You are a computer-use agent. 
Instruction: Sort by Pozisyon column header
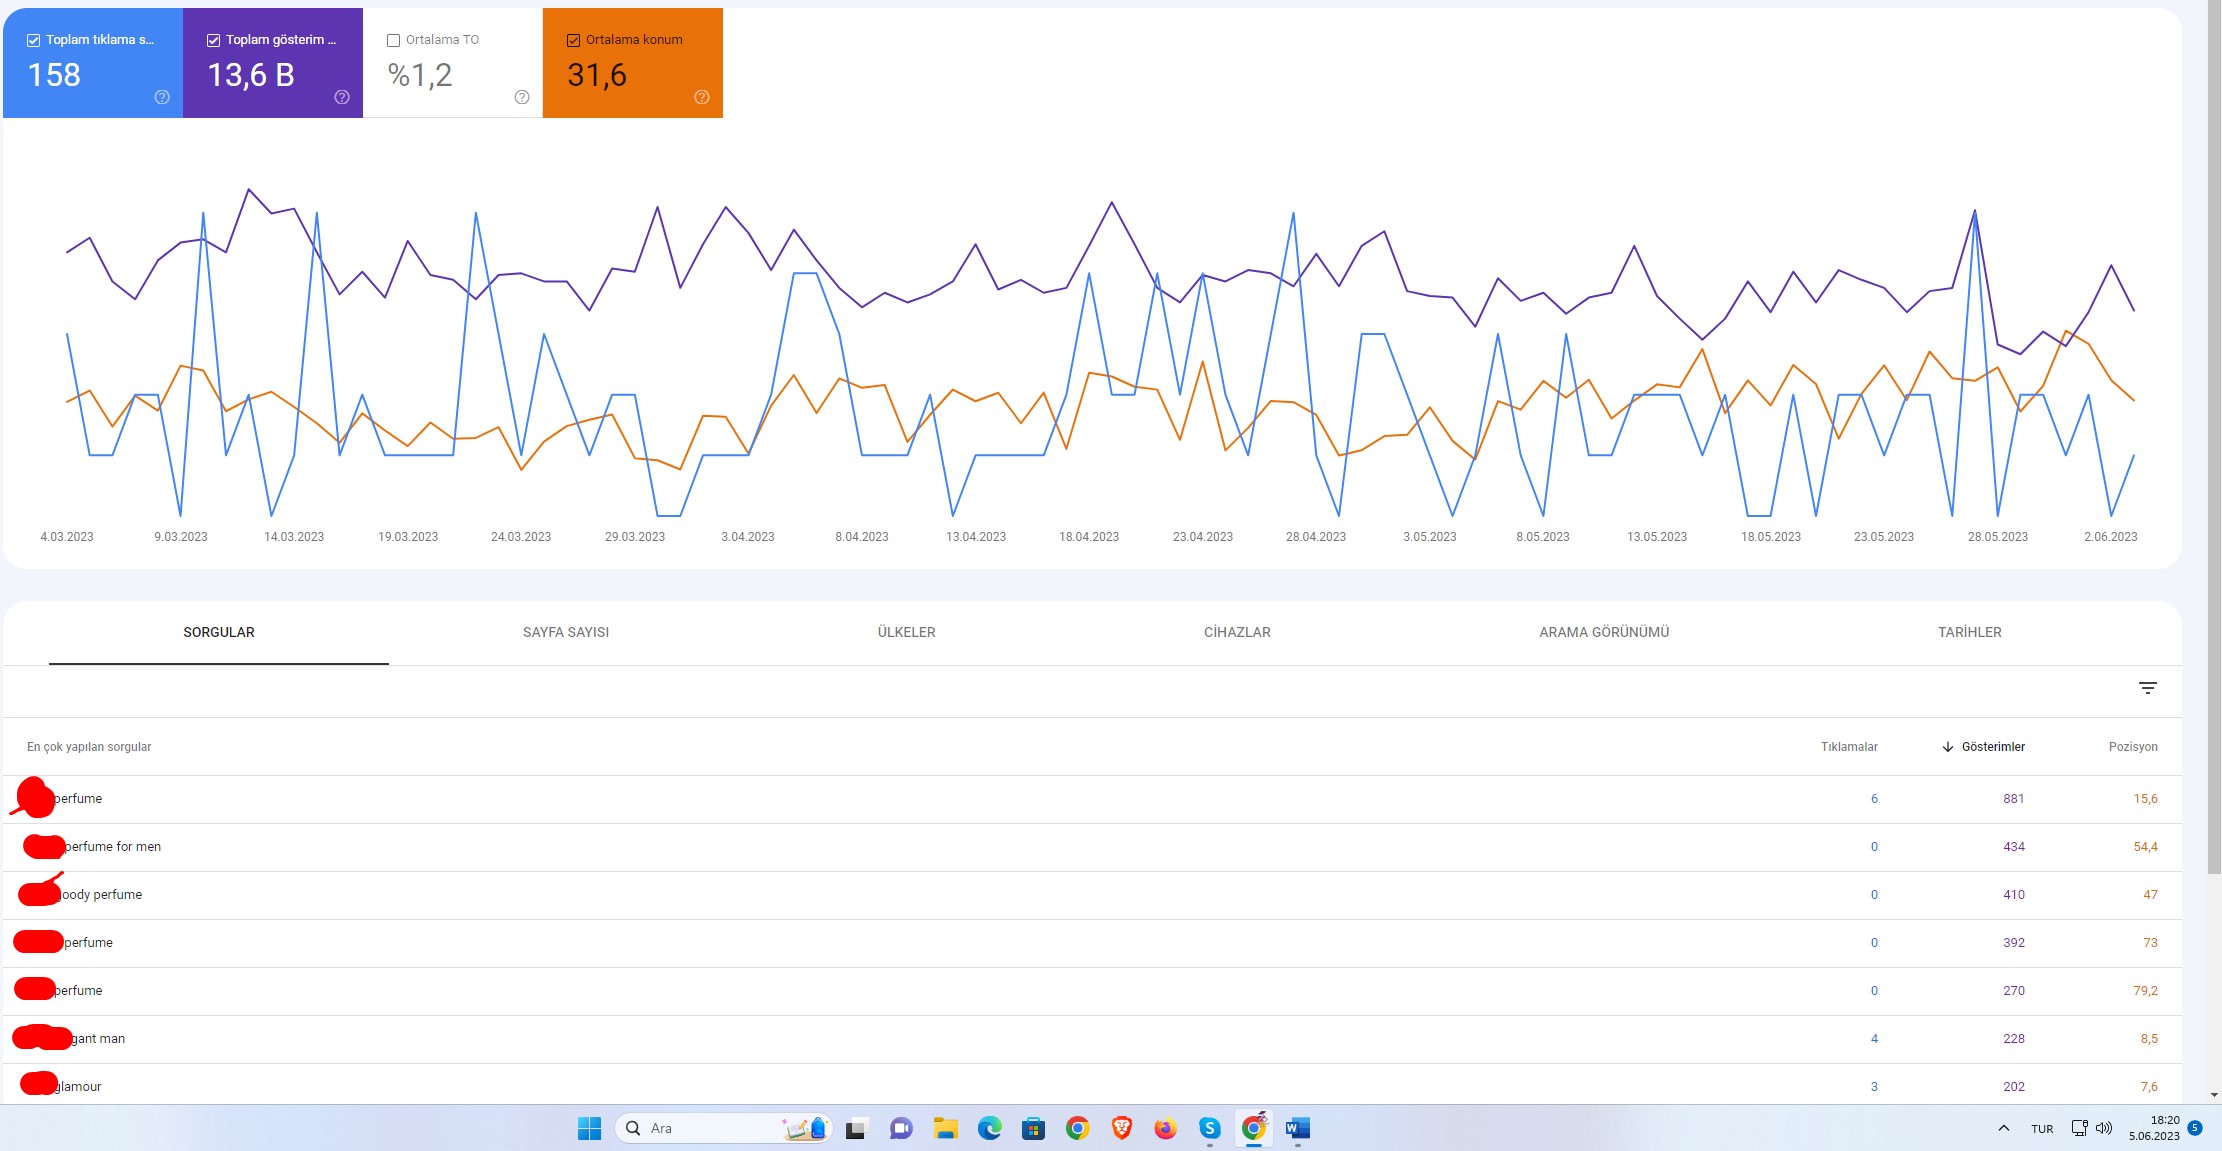coord(2133,747)
